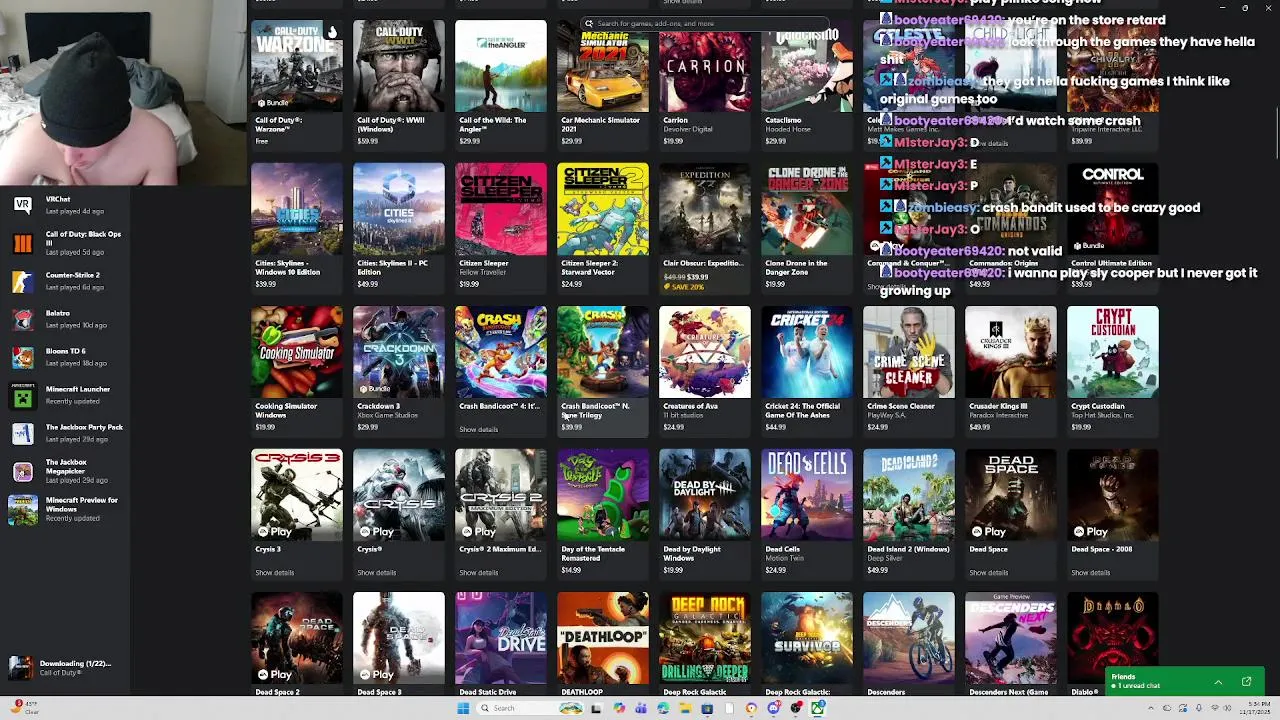Play Crysis from its tile

[x=376, y=532]
